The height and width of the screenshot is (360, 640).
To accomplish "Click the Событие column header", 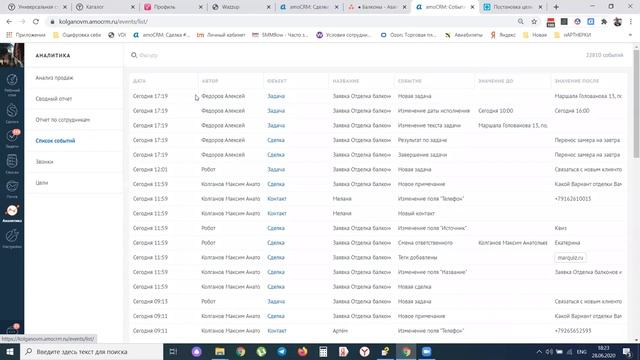I will [409, 81].
